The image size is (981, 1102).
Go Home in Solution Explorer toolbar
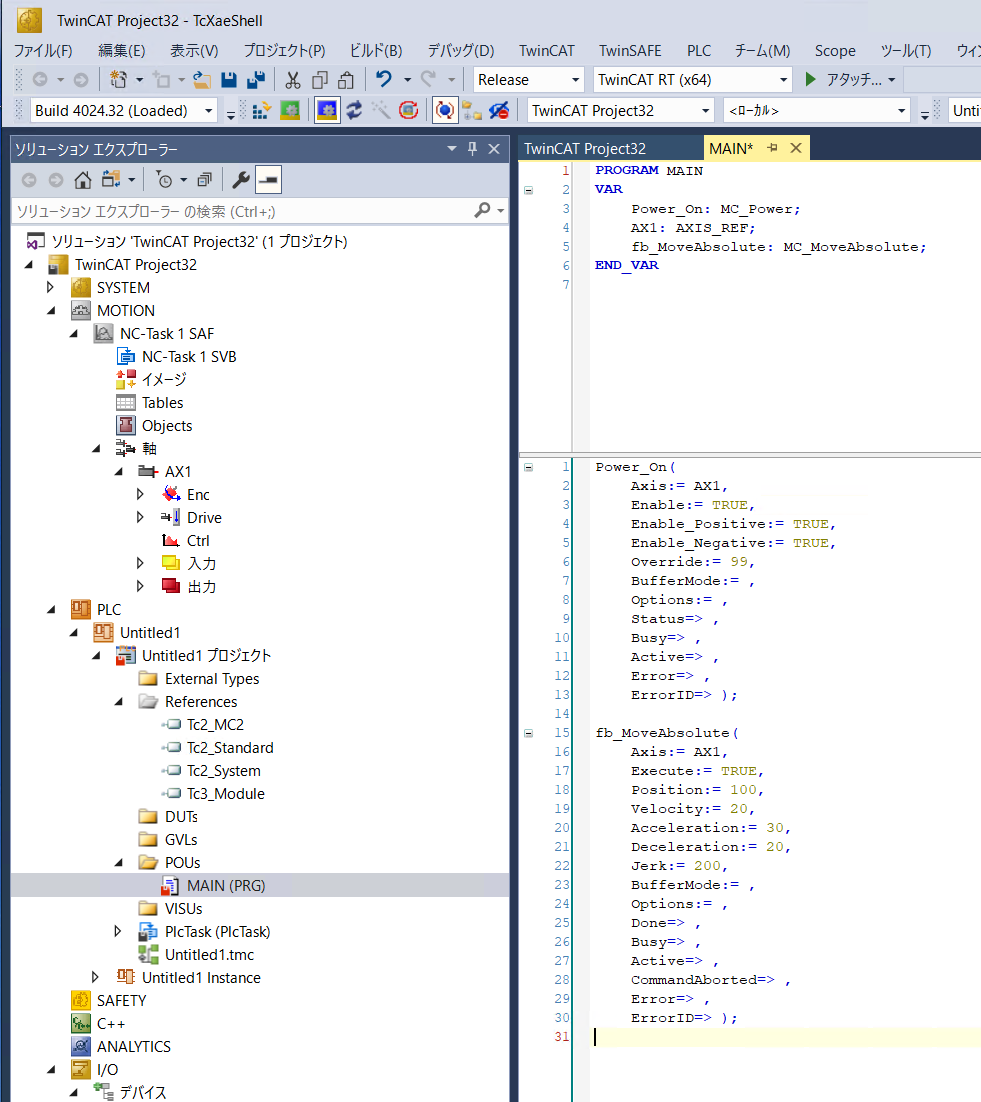tap(83, 180)
